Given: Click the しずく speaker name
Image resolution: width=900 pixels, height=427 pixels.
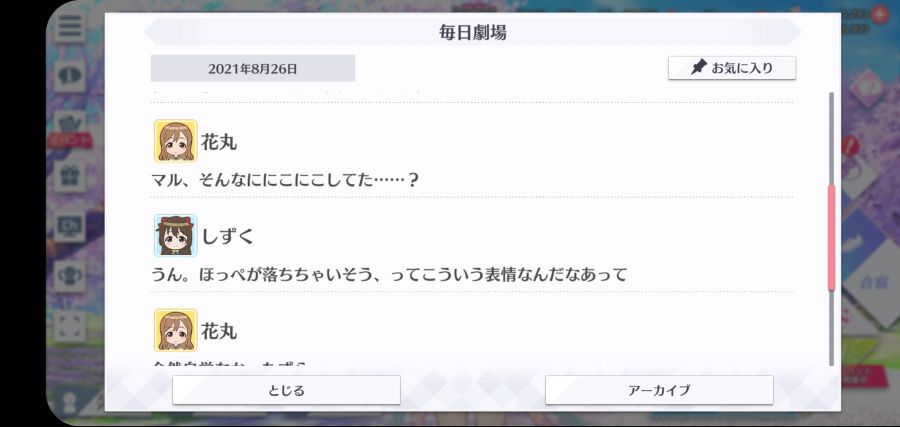Looking at the screenshot, I should pos(227,236).
